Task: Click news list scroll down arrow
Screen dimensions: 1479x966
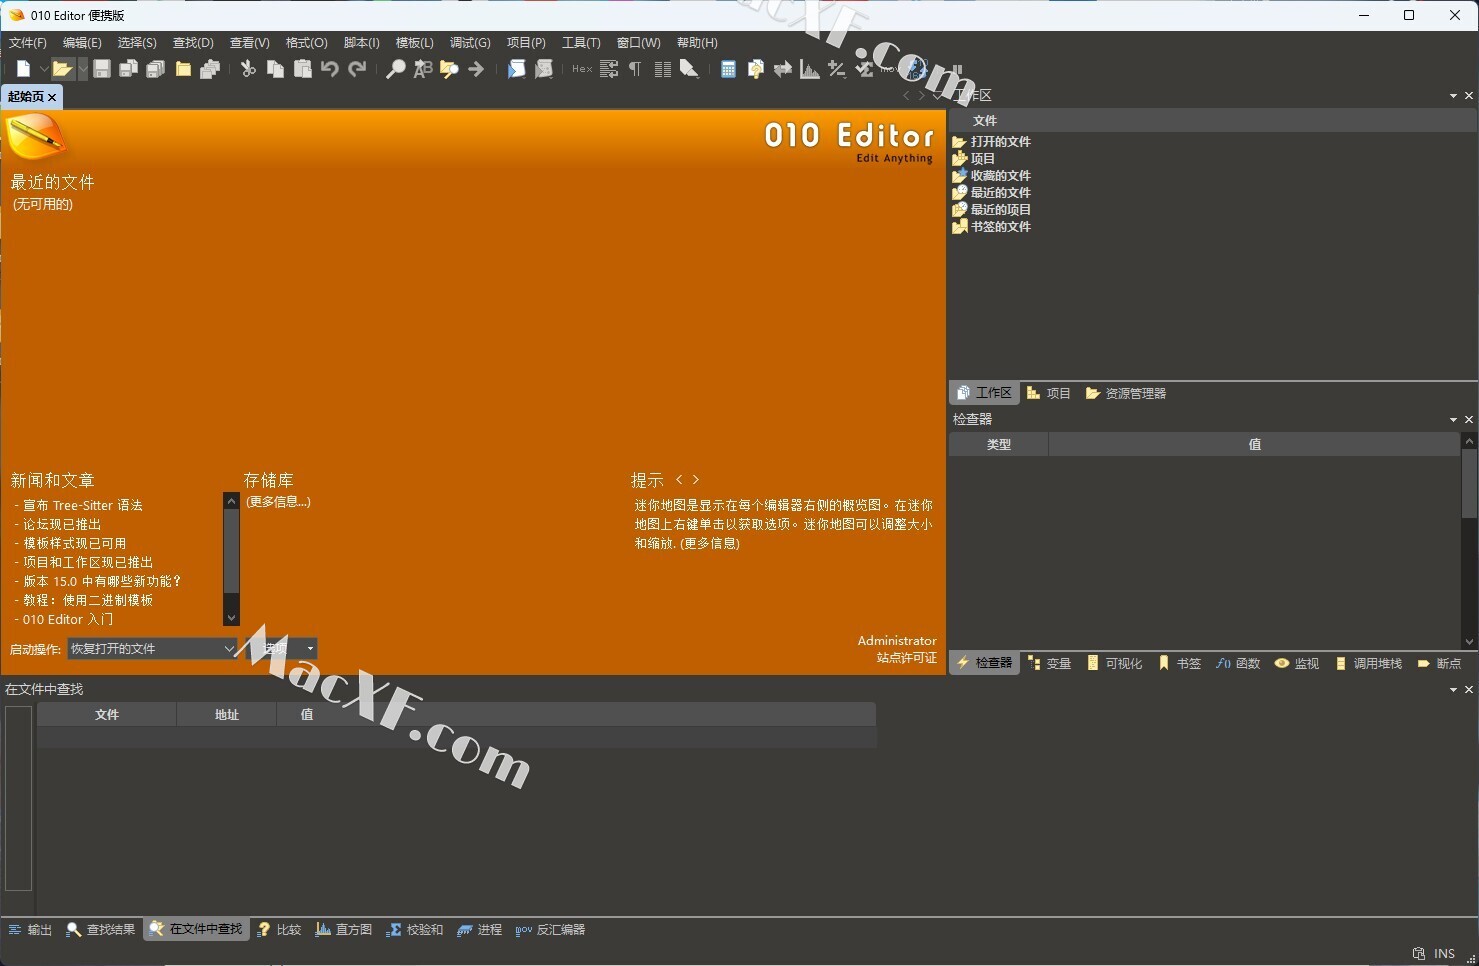Action: (x=232, y=618)
